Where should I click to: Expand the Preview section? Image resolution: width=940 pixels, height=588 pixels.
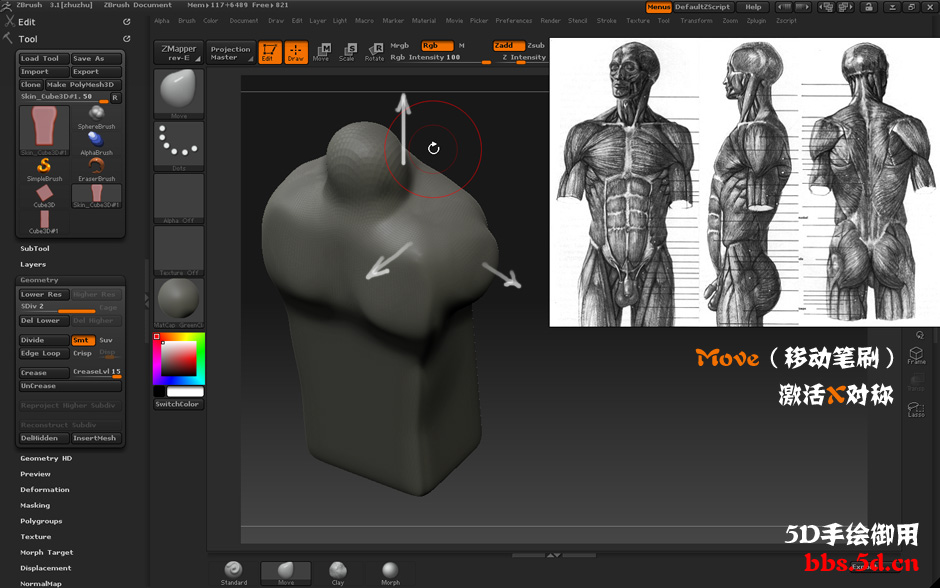point(35,474)
